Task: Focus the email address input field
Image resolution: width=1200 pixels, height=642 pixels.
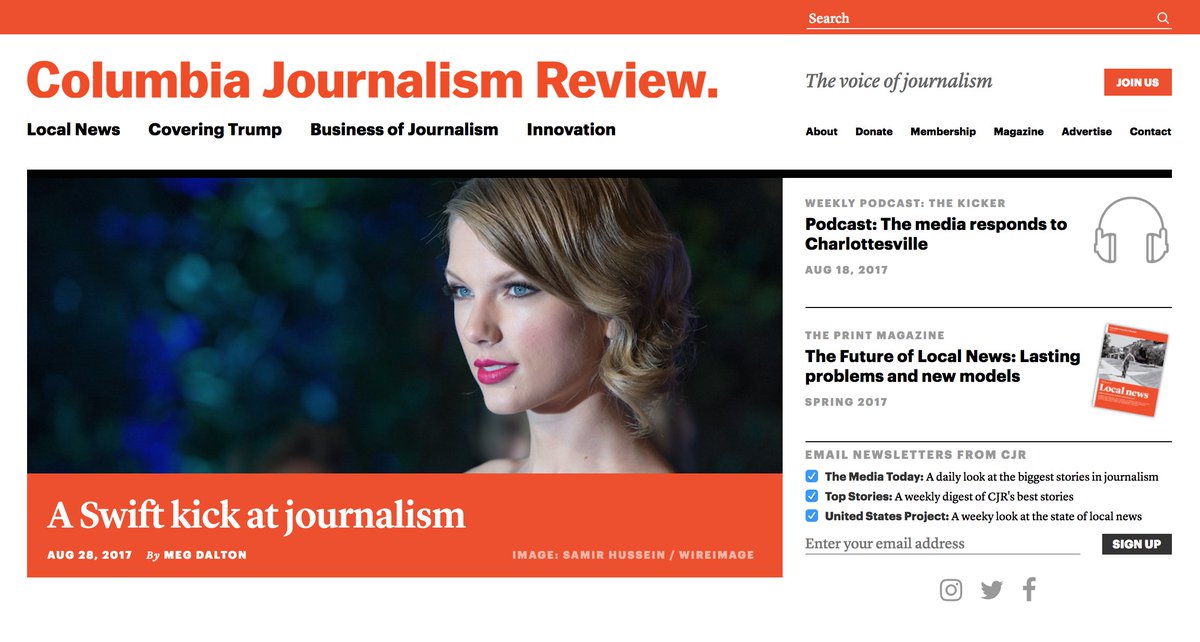Action: [x=942, y=544]
